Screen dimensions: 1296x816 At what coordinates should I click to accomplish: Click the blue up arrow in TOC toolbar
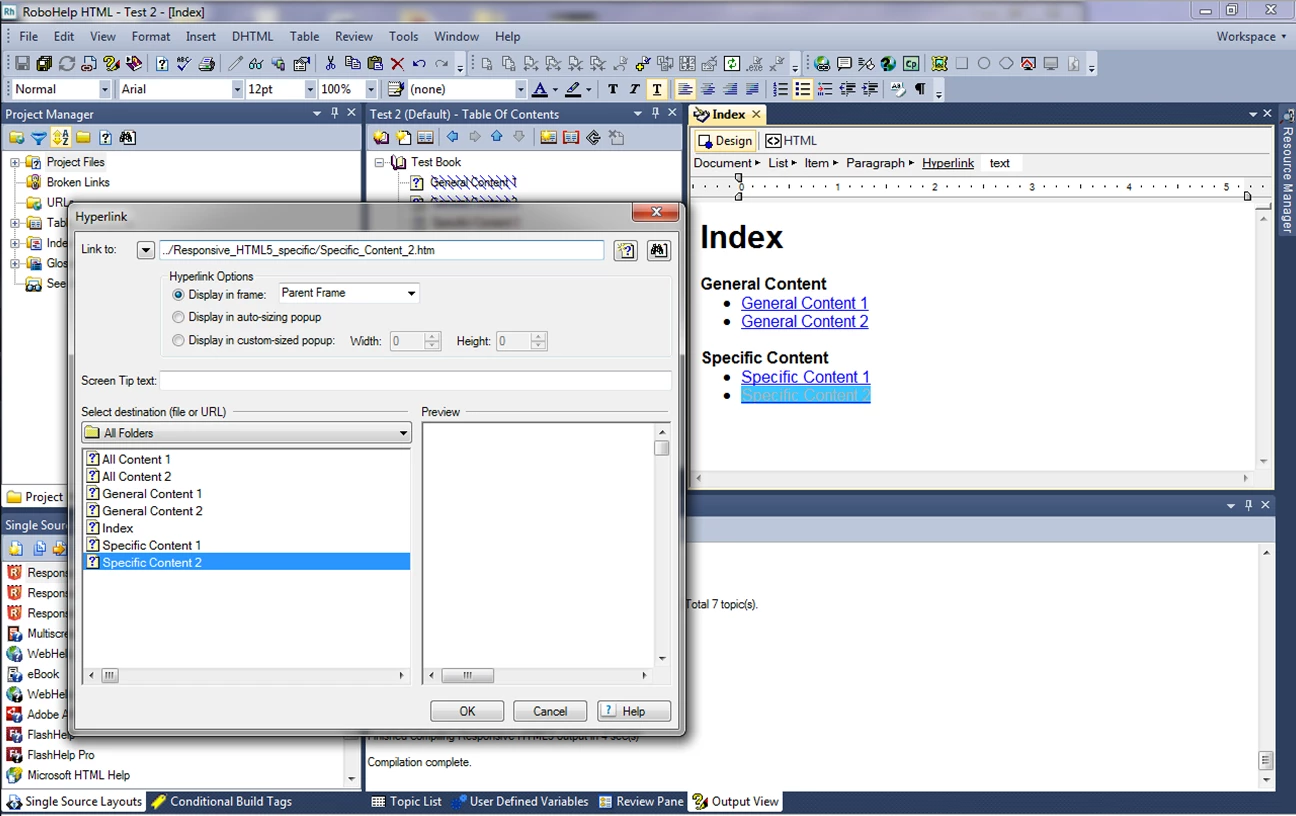point(496,138)
